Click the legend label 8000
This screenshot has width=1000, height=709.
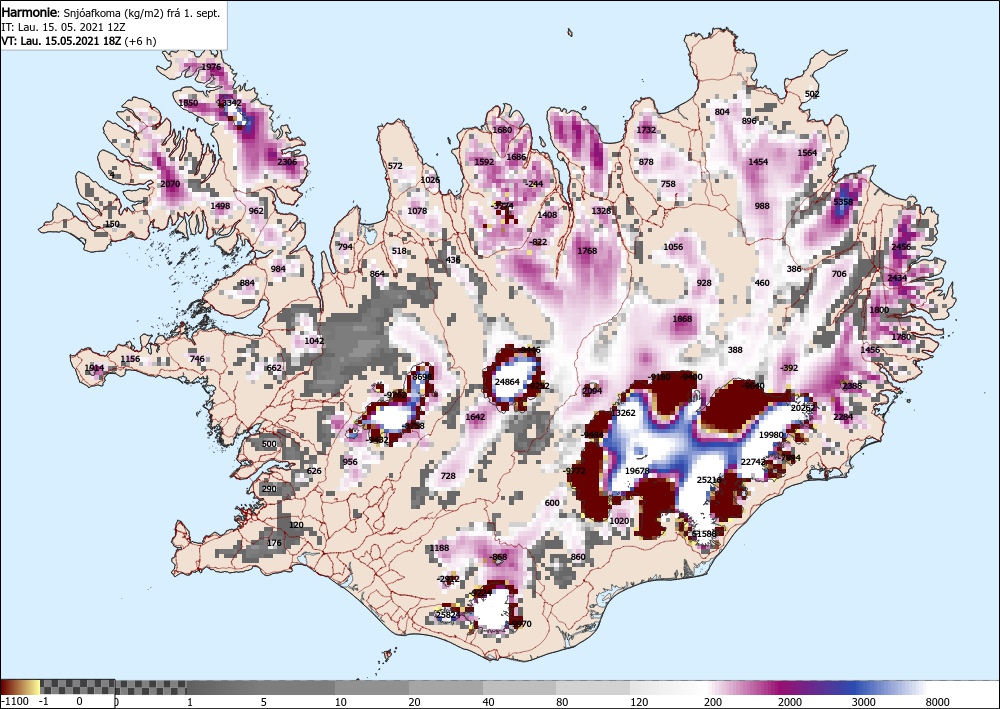[x=938, y=702]
